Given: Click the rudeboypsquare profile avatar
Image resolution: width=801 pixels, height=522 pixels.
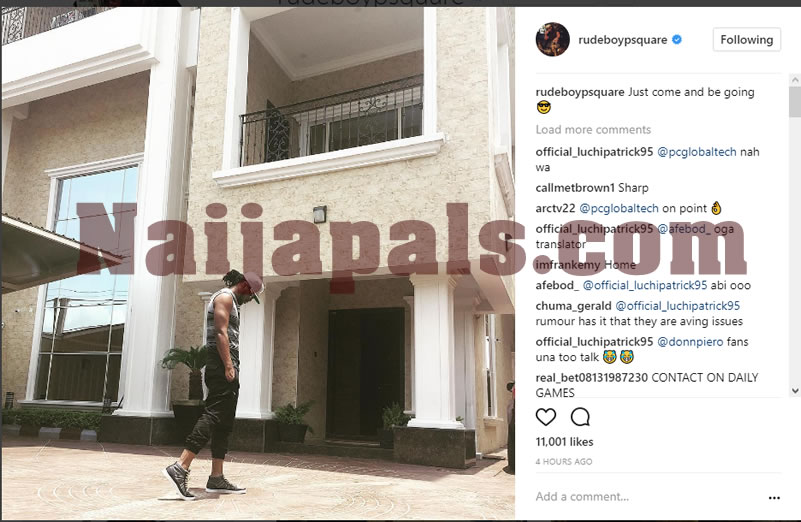Looking at the screenshot, I should pyautogui.click(x=553, y=39).
